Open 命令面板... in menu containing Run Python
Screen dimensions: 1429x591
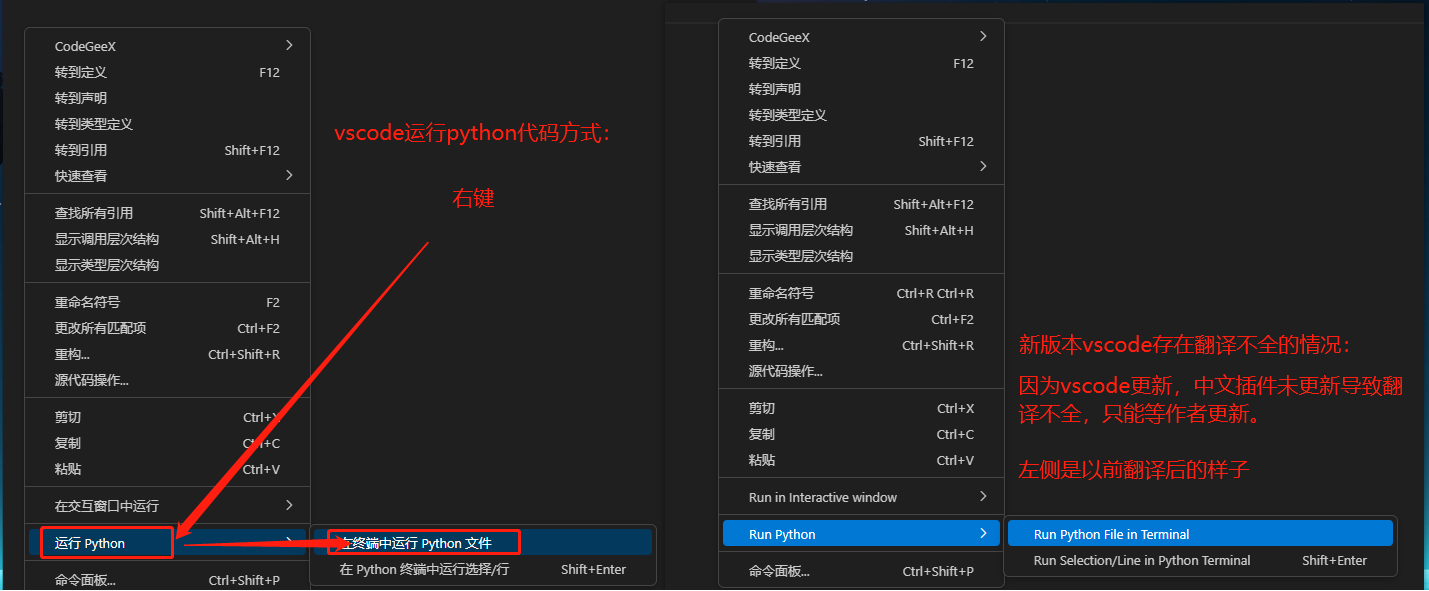861,571
